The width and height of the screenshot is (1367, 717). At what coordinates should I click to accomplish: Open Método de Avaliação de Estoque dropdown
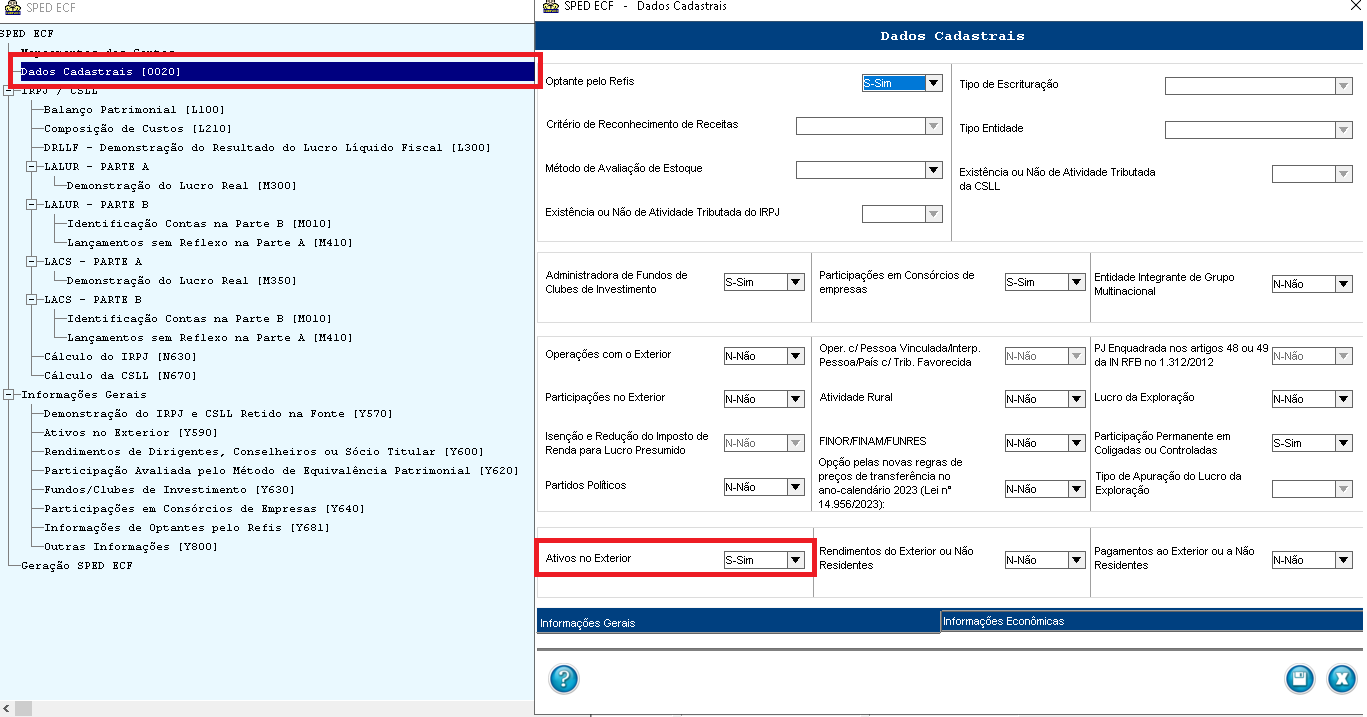click(x=933, y=170)
